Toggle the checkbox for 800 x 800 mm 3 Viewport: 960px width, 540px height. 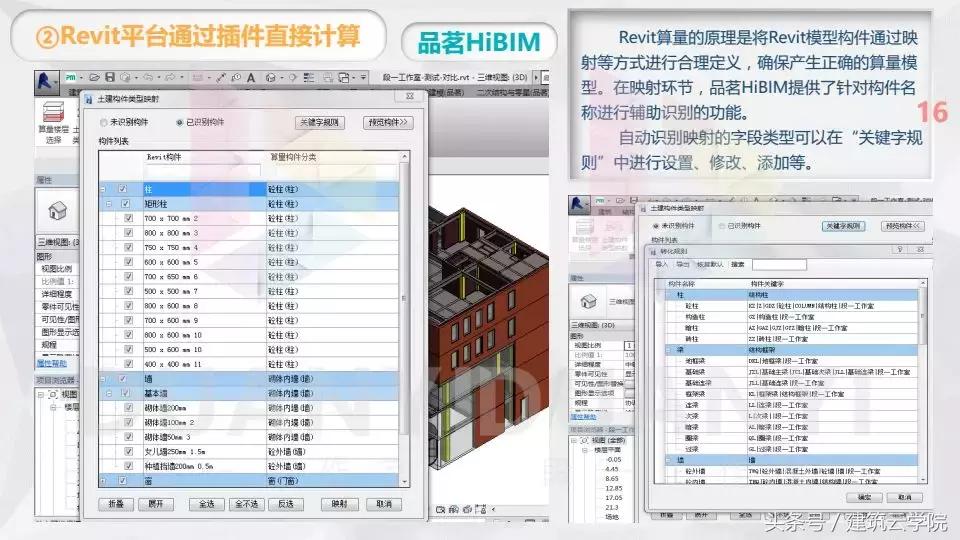tap(129, 233)
